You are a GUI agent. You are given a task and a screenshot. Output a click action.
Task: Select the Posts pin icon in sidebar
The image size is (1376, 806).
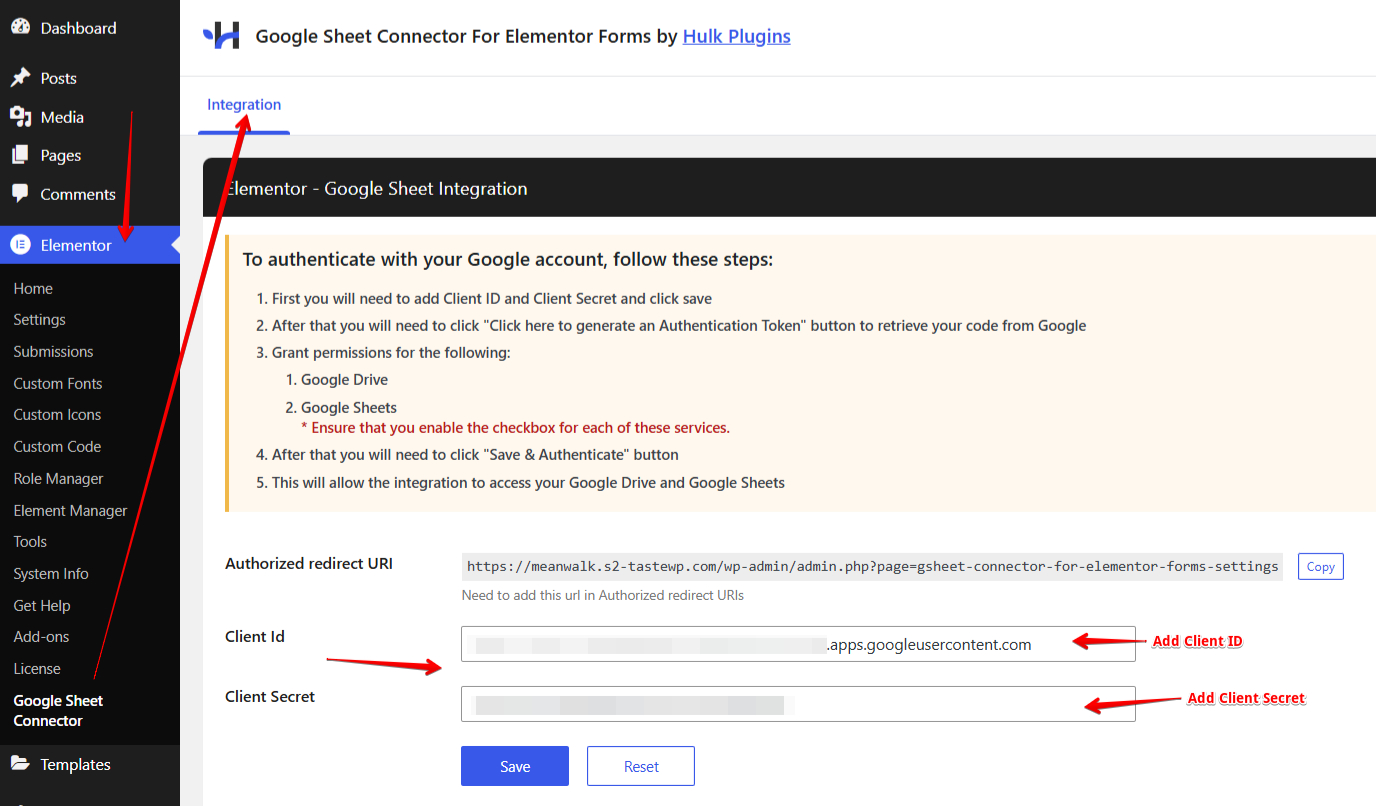coord(21,77)
